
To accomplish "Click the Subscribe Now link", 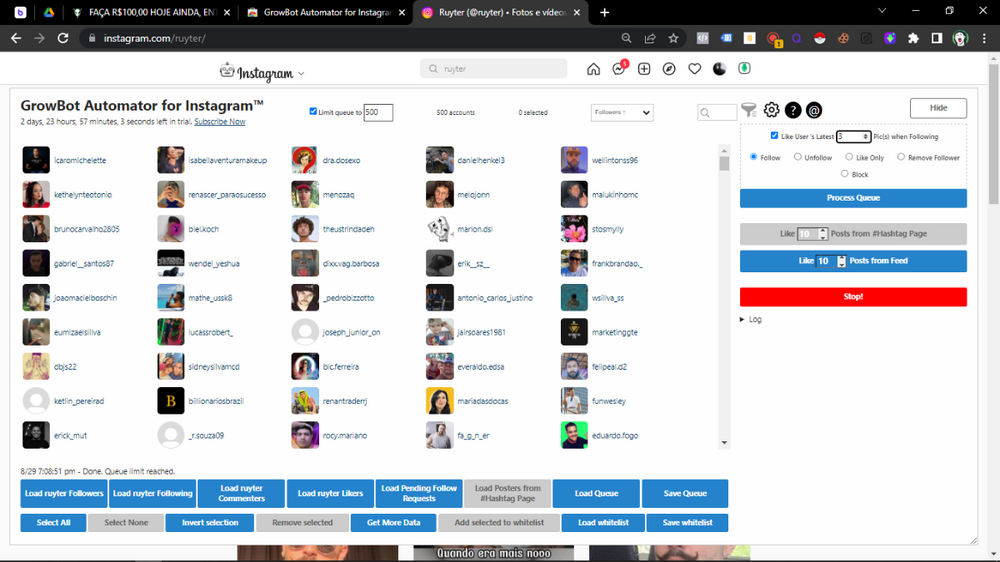I will coord(219,122).
